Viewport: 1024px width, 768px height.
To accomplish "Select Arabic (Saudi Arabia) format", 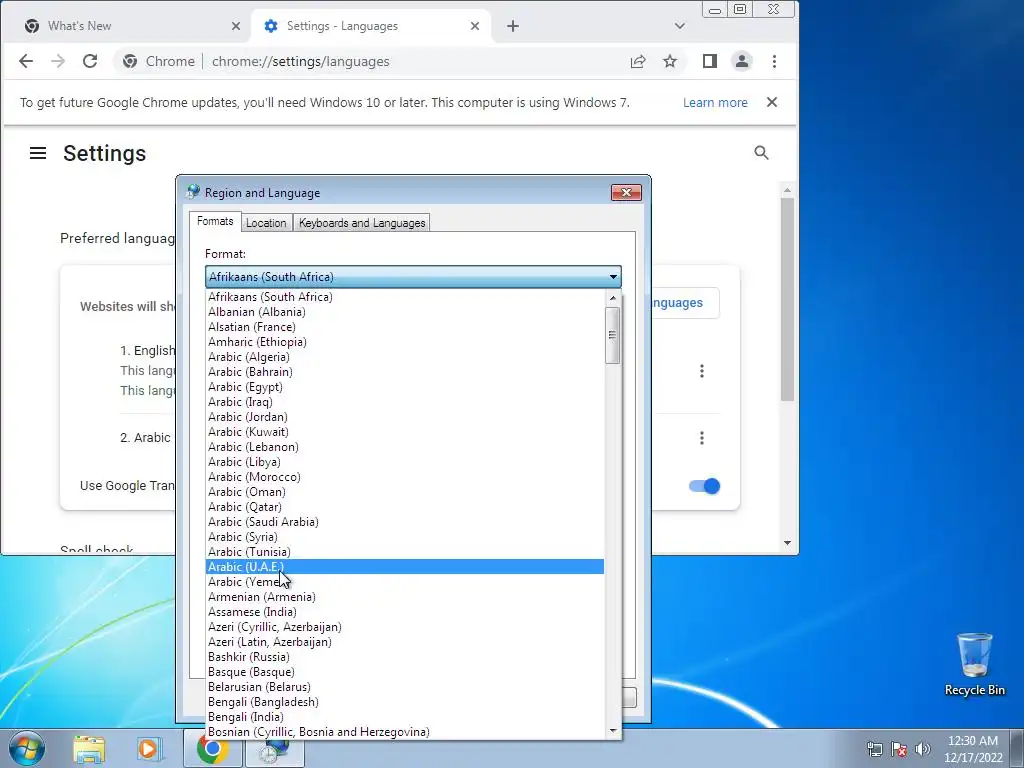I will (405, 522).
